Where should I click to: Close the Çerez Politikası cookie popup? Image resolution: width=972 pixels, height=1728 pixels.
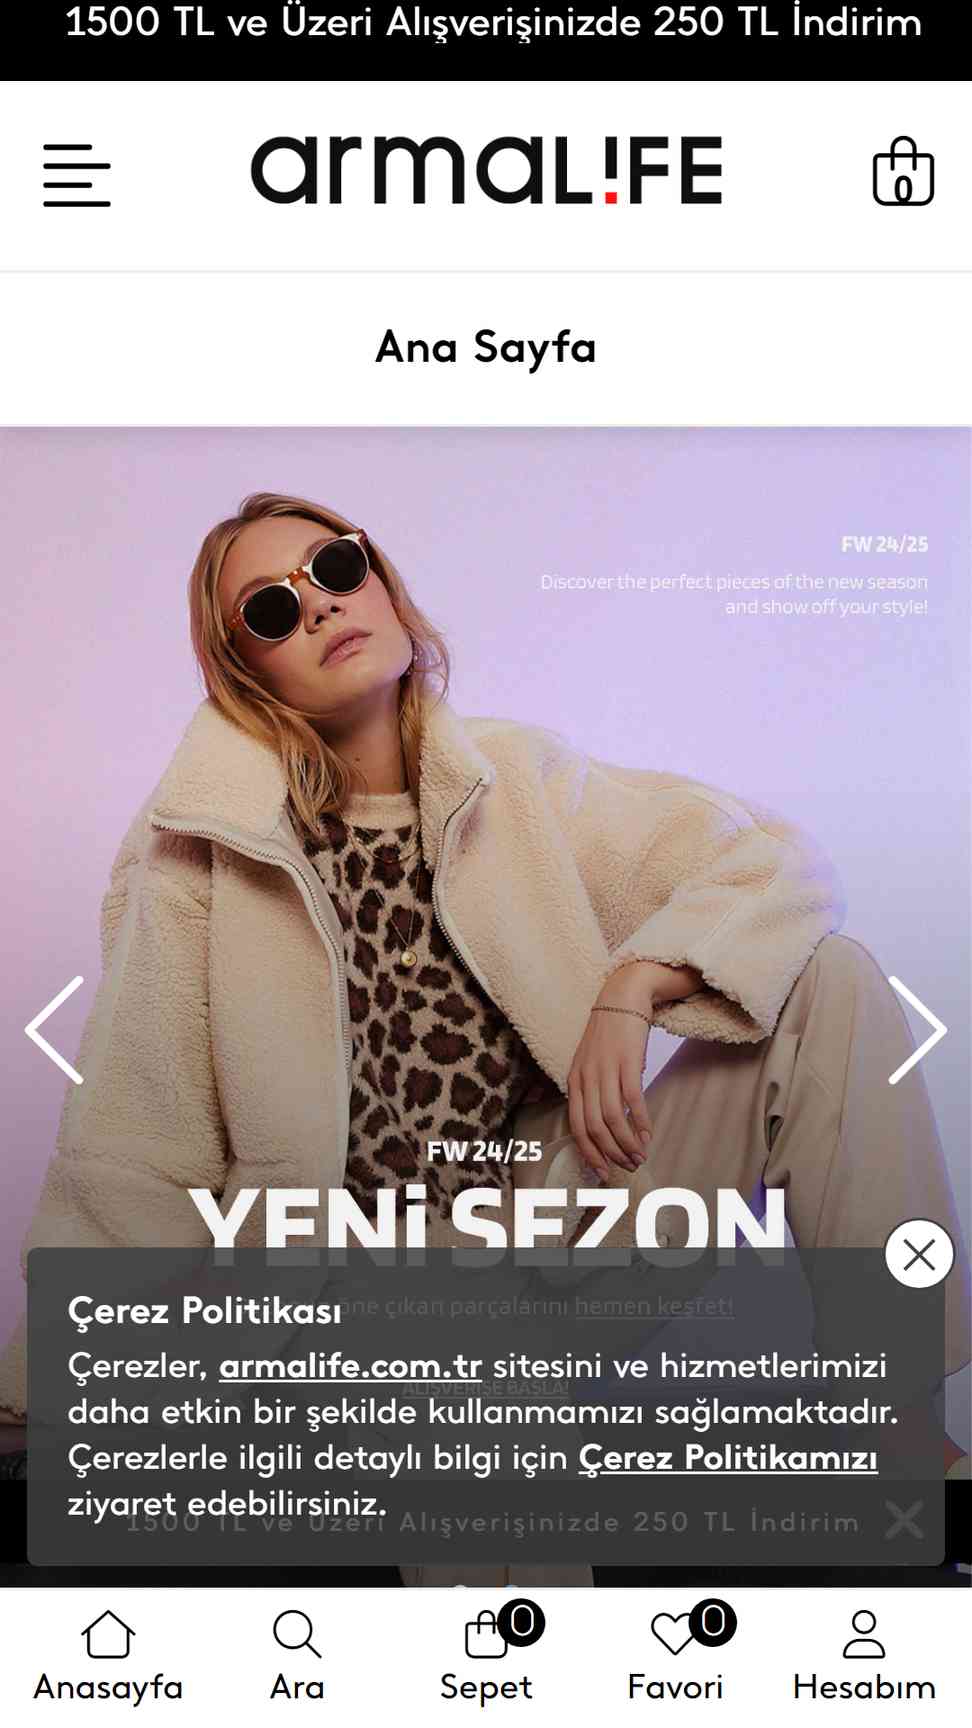(x=919, y=1254)
